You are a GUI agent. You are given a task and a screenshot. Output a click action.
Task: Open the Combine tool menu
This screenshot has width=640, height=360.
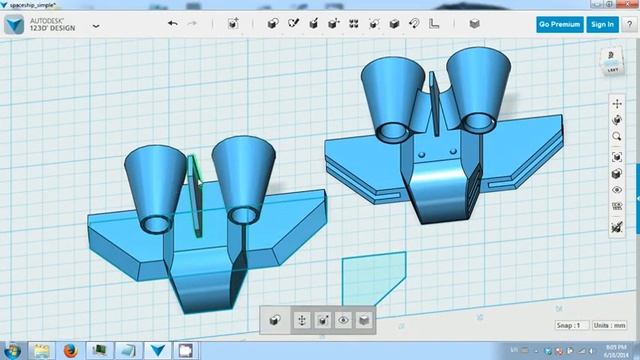pos(394,24)
